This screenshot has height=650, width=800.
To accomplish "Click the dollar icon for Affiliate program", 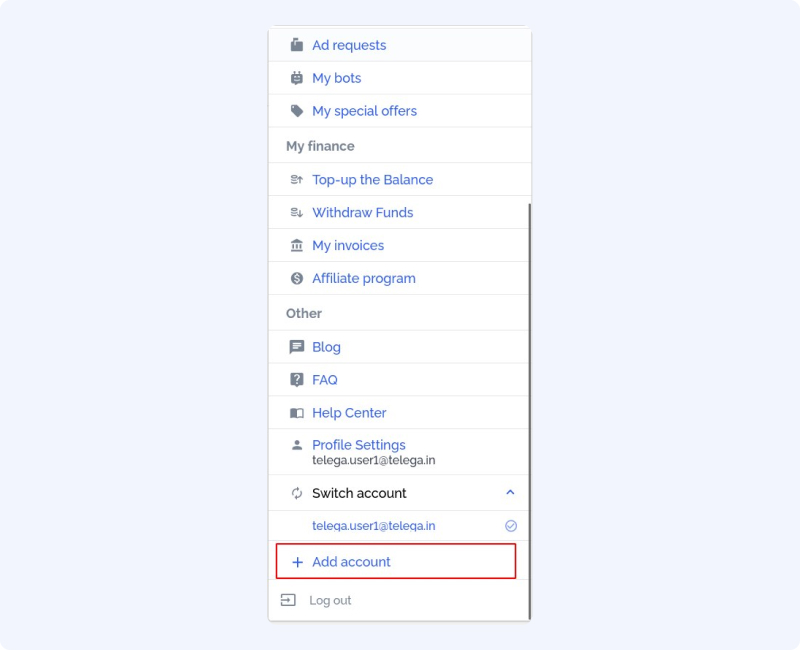I will point(296,278).
